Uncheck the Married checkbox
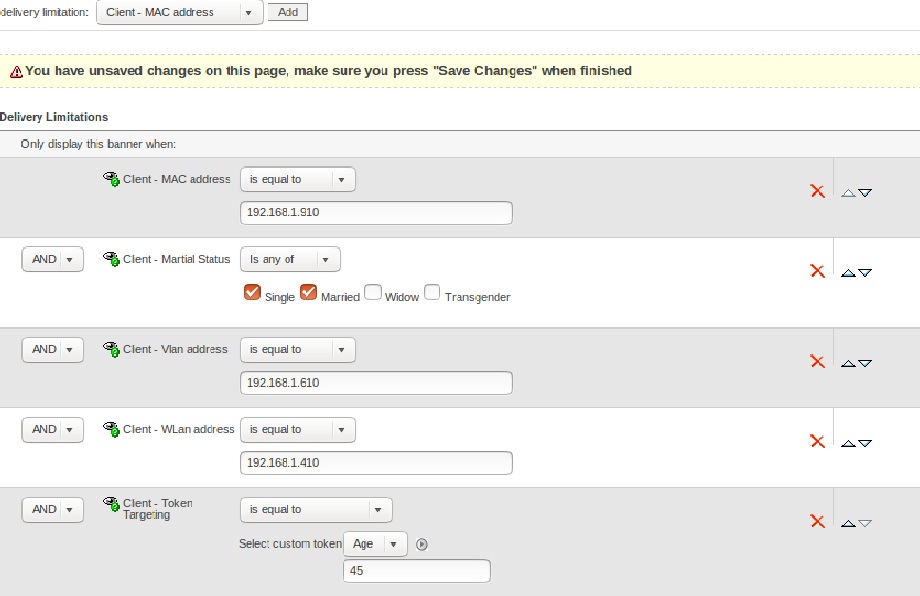Viewport: 920px width, 596px height. (x=309, y=293)
